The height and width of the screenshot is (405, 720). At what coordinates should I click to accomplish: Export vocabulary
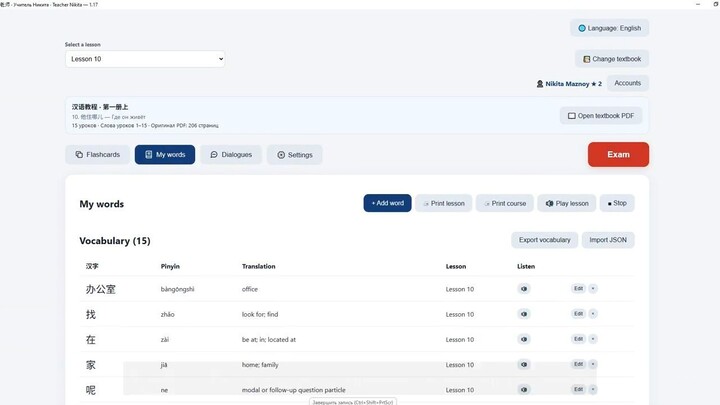point(545,240)
